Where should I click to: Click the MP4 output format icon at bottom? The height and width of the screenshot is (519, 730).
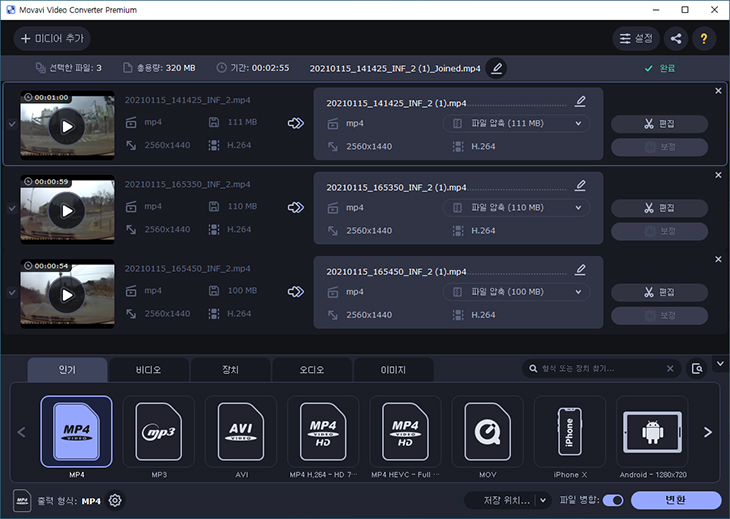point(22,500)
